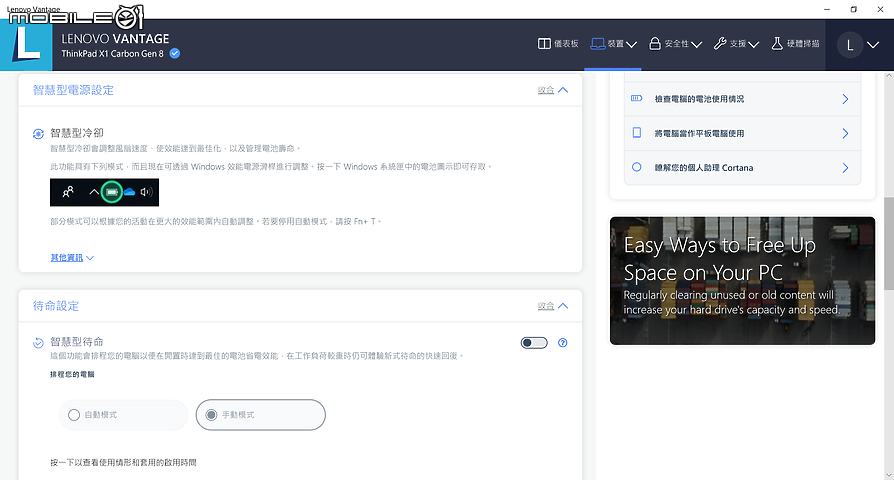The width and height of the screenshot is (894, 480).
Task: Open the 安全性 security menu
Action: [x=675, y=44]
